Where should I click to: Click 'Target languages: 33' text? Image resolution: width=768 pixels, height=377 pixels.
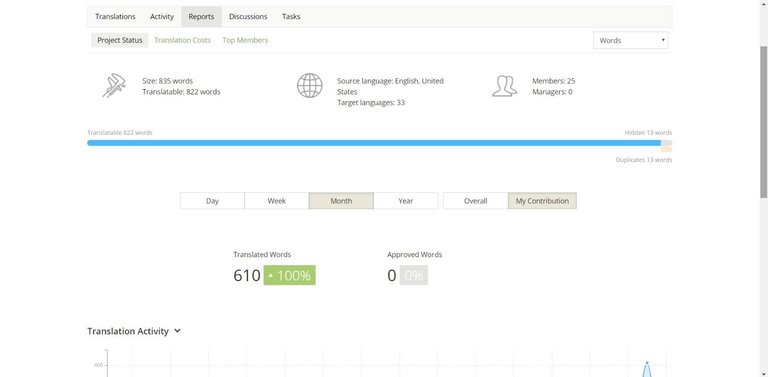point(371,103)
